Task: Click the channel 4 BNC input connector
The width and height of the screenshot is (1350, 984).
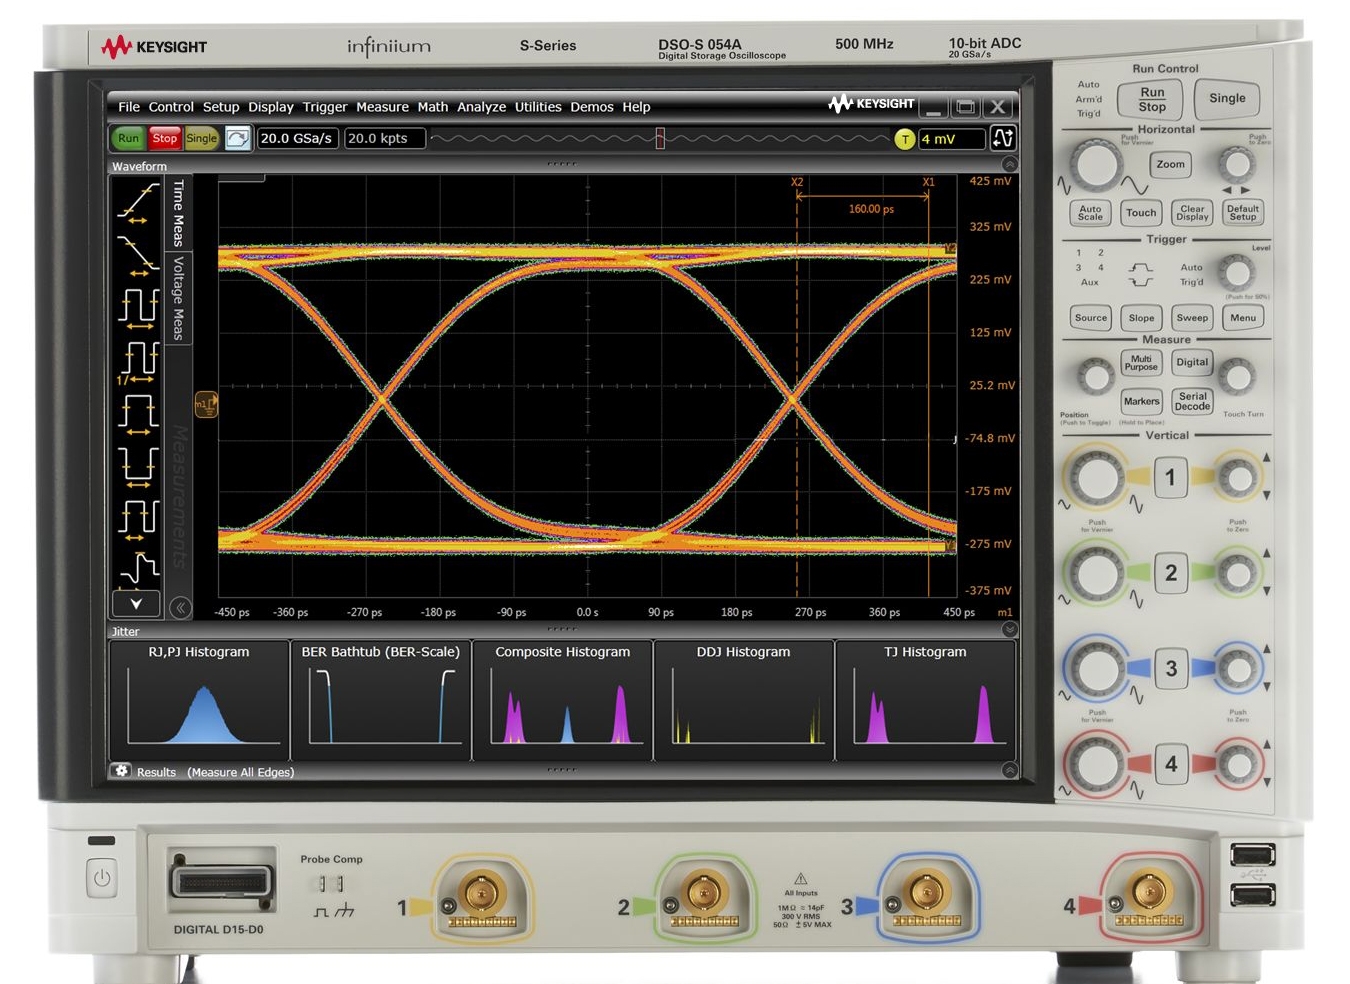Action: [x=1148, y=893]
